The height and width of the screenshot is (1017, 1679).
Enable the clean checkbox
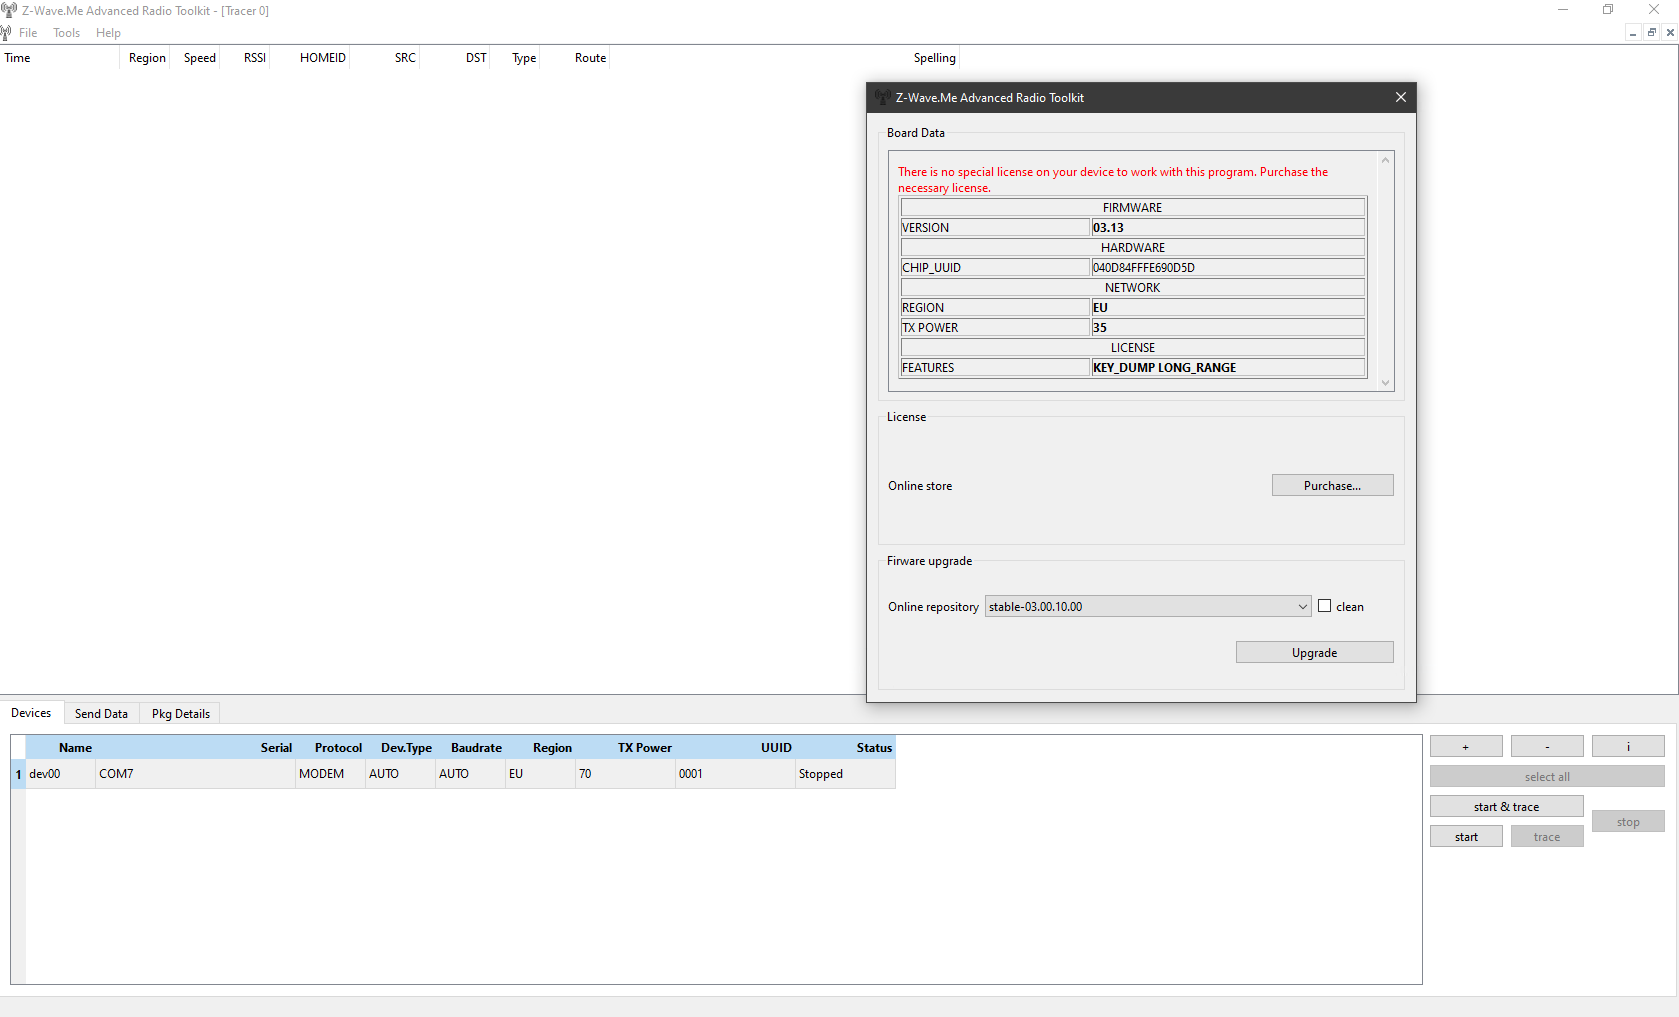point(1325,606)
